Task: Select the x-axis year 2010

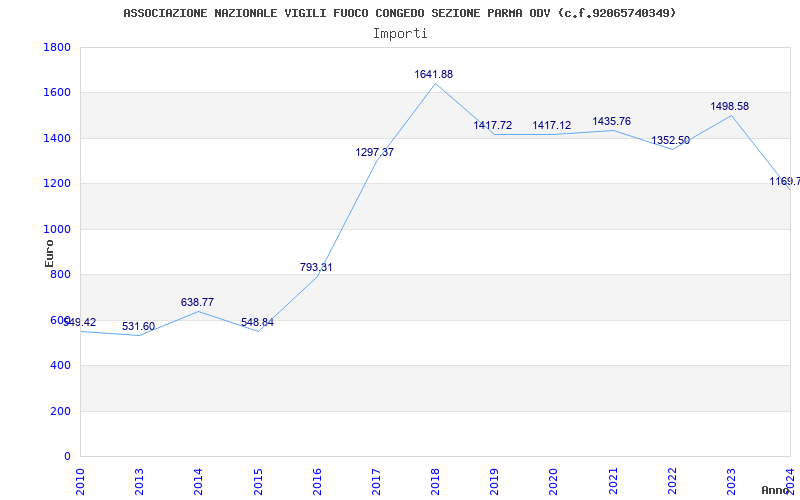Action: tap(80, 481)
